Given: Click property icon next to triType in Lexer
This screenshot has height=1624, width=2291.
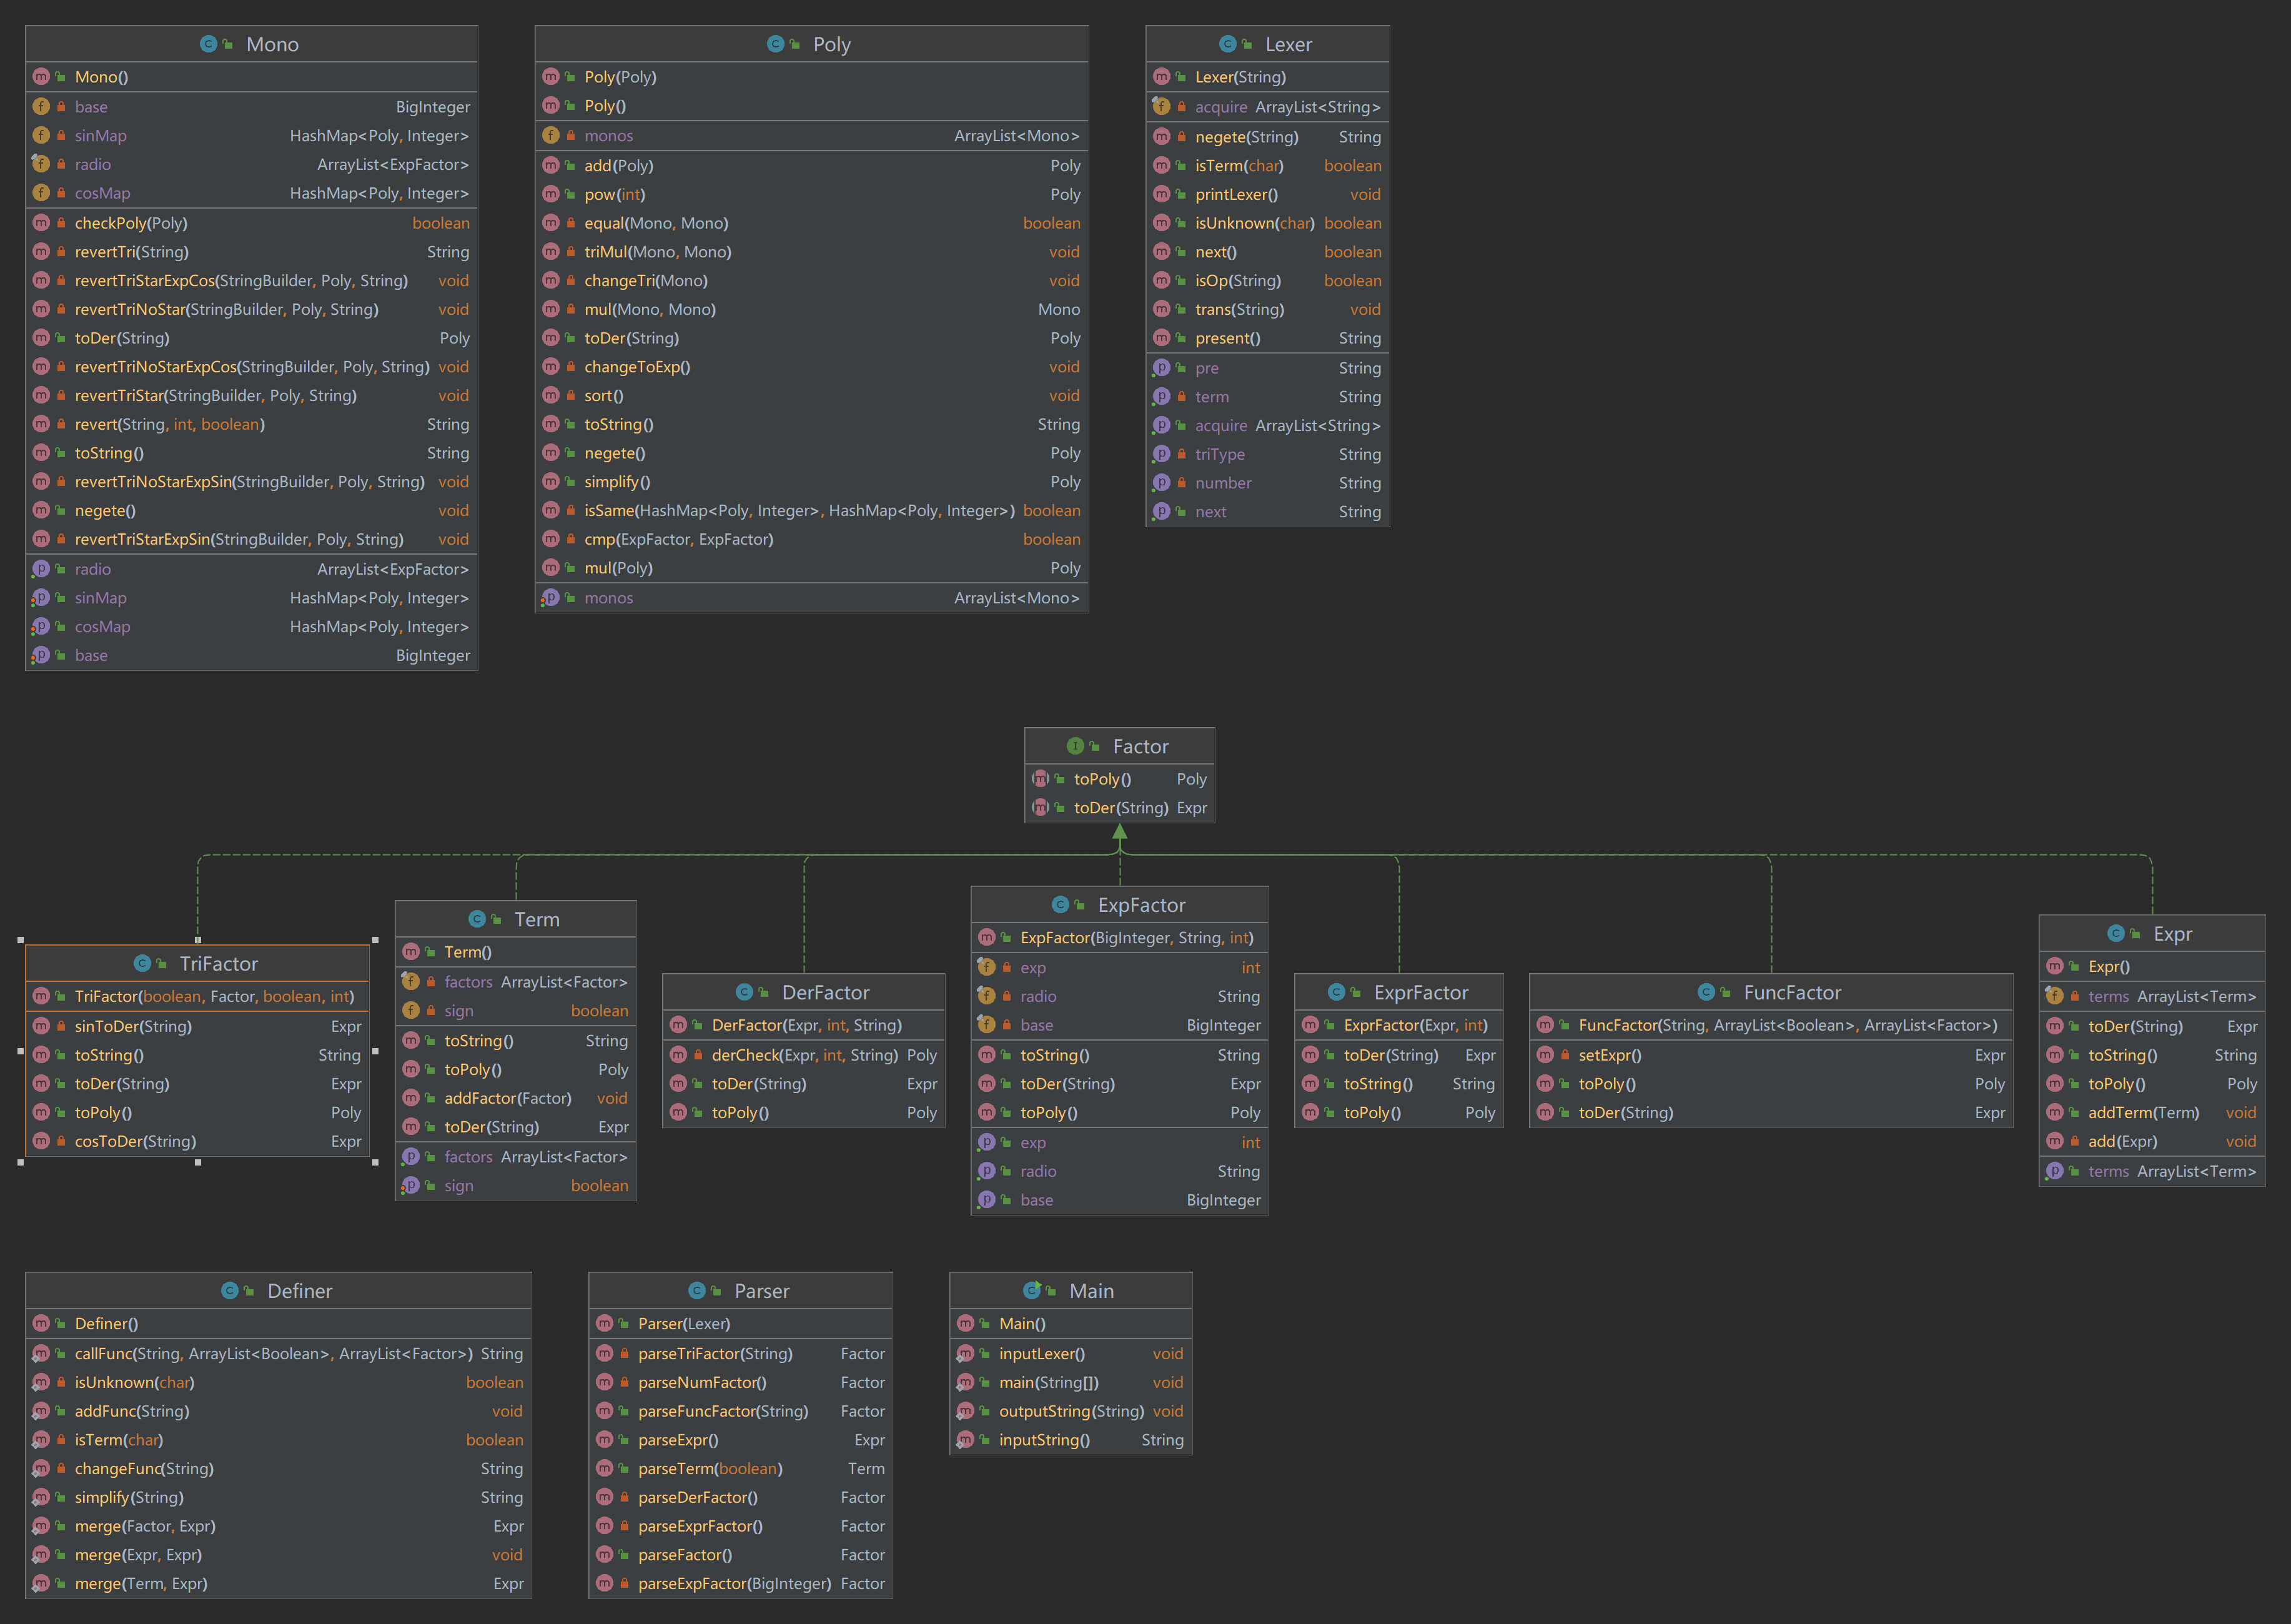Looking at the screenshot, I should [1161, 454].
